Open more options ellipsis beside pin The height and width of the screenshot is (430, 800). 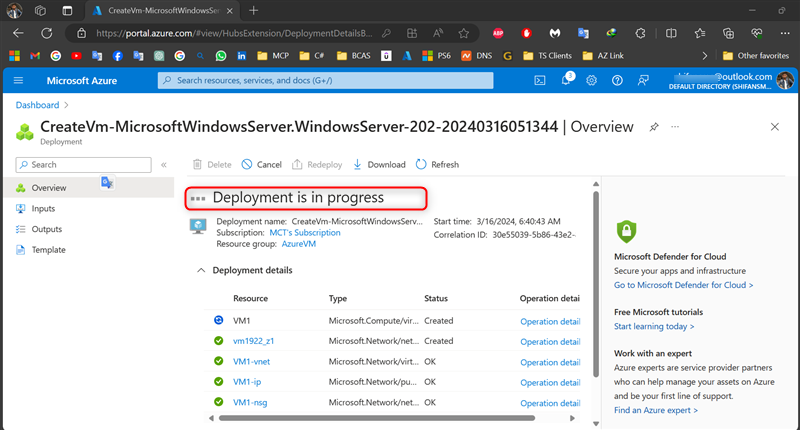point(675,128)
